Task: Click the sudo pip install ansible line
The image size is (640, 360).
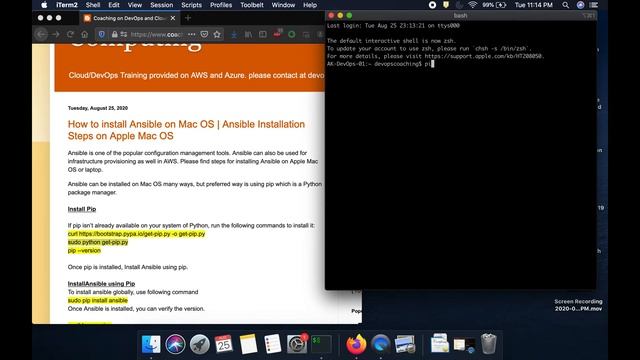Action: 98,300
